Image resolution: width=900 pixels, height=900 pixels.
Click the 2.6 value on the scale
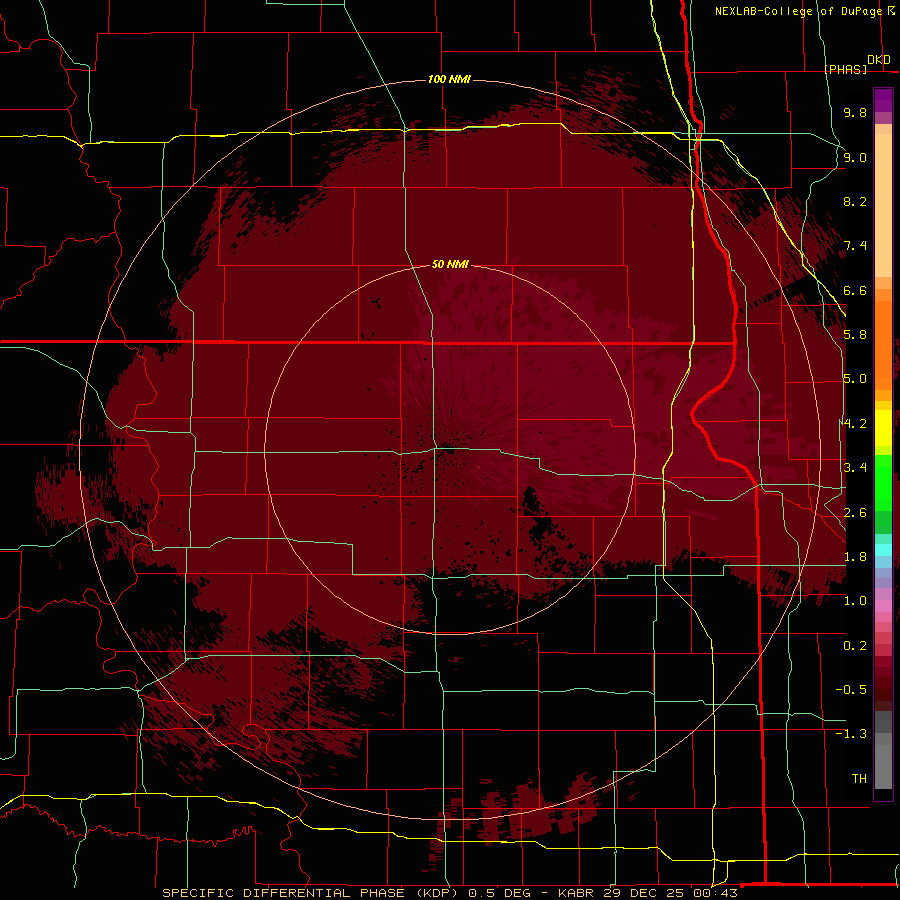855,513
